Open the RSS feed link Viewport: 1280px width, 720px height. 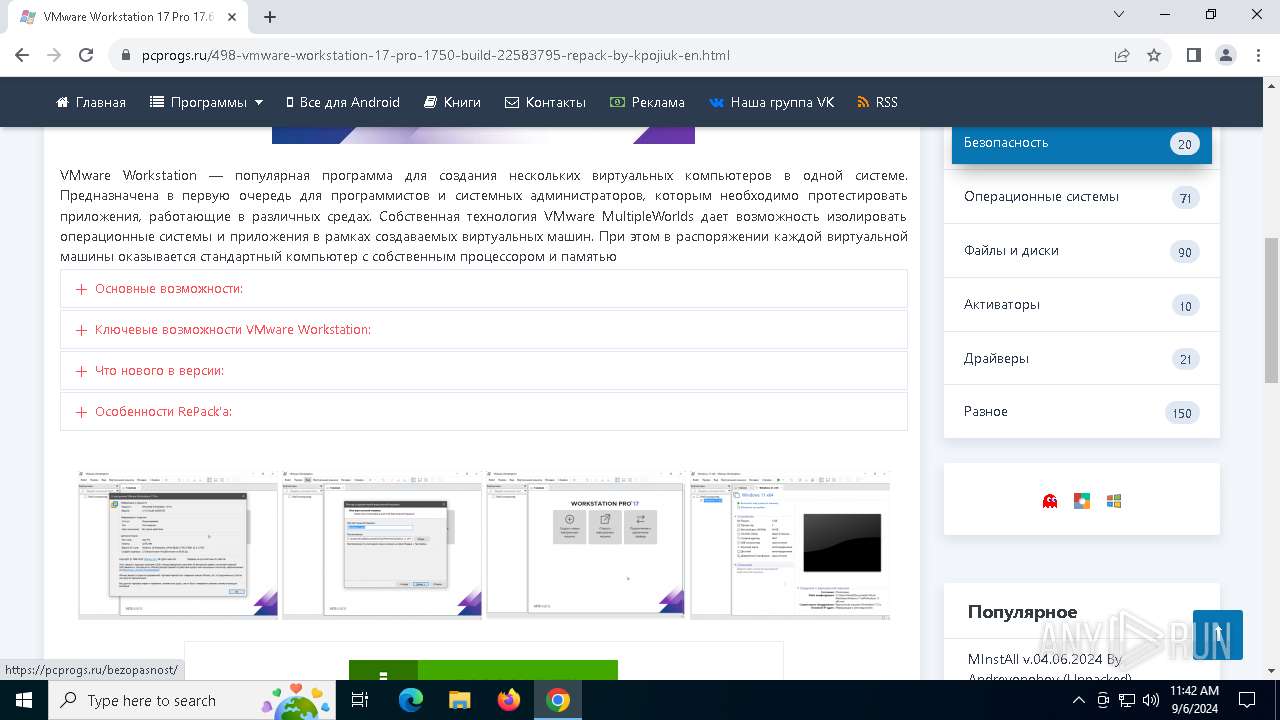point(877,102)
